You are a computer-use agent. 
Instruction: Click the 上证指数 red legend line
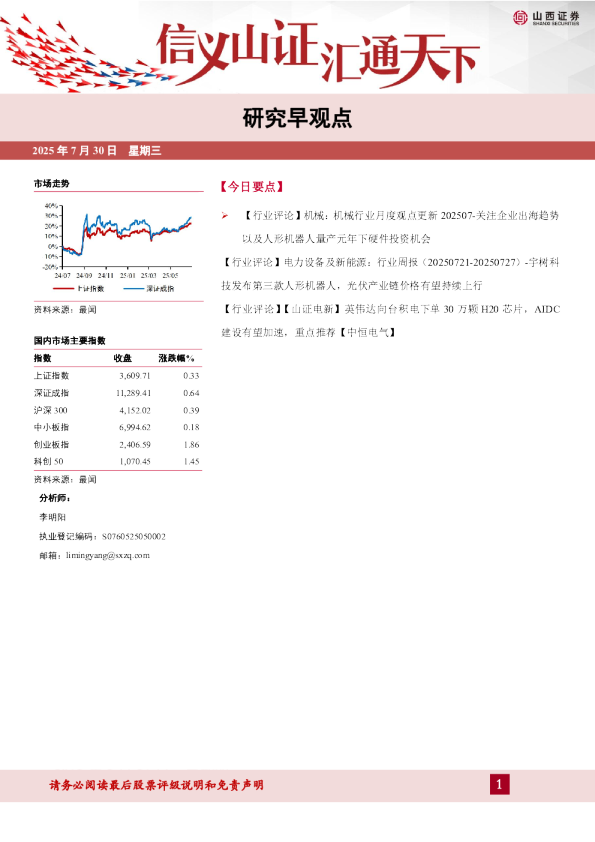coord(63,288)
